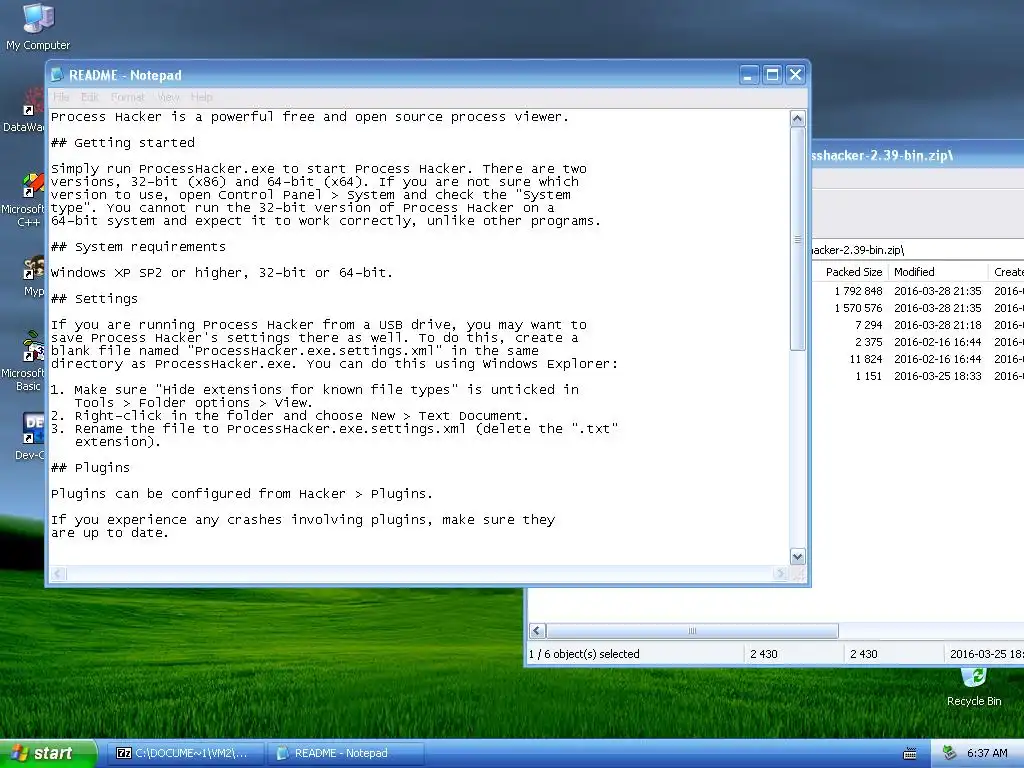Click the 7-Zip address path field

coord(918,249)
